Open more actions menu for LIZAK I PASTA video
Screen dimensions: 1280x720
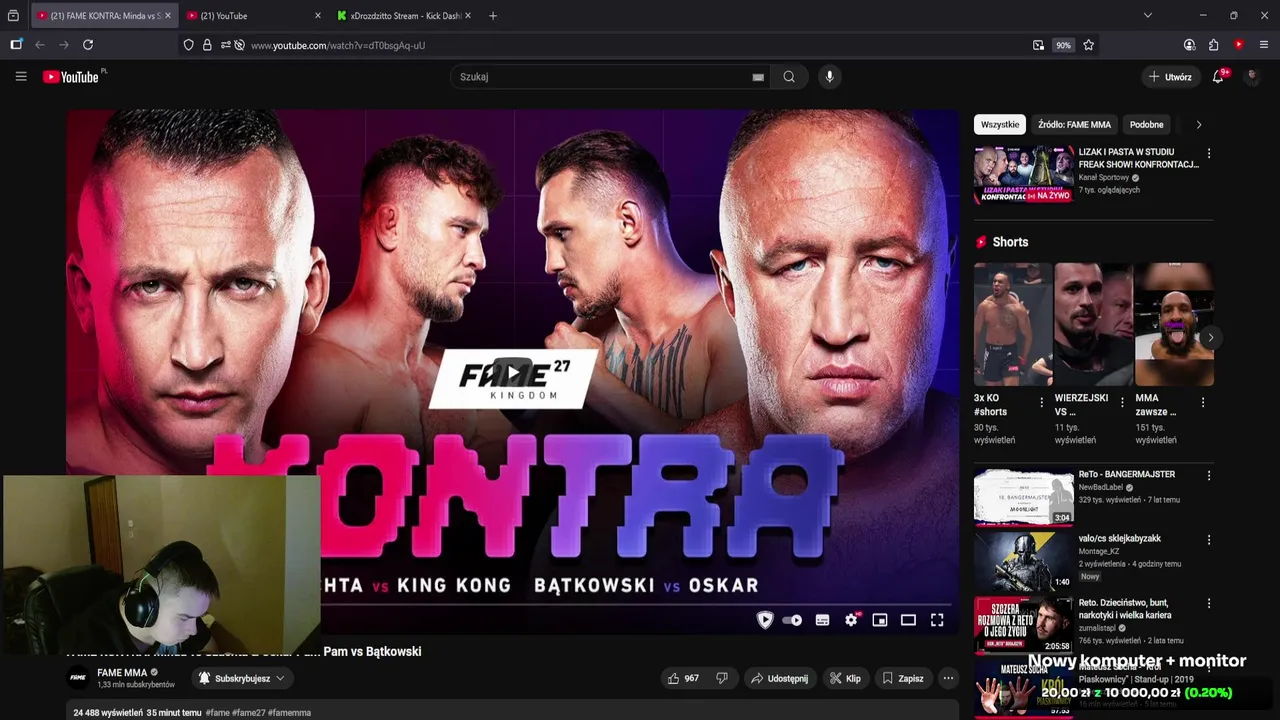point(1209,154)
